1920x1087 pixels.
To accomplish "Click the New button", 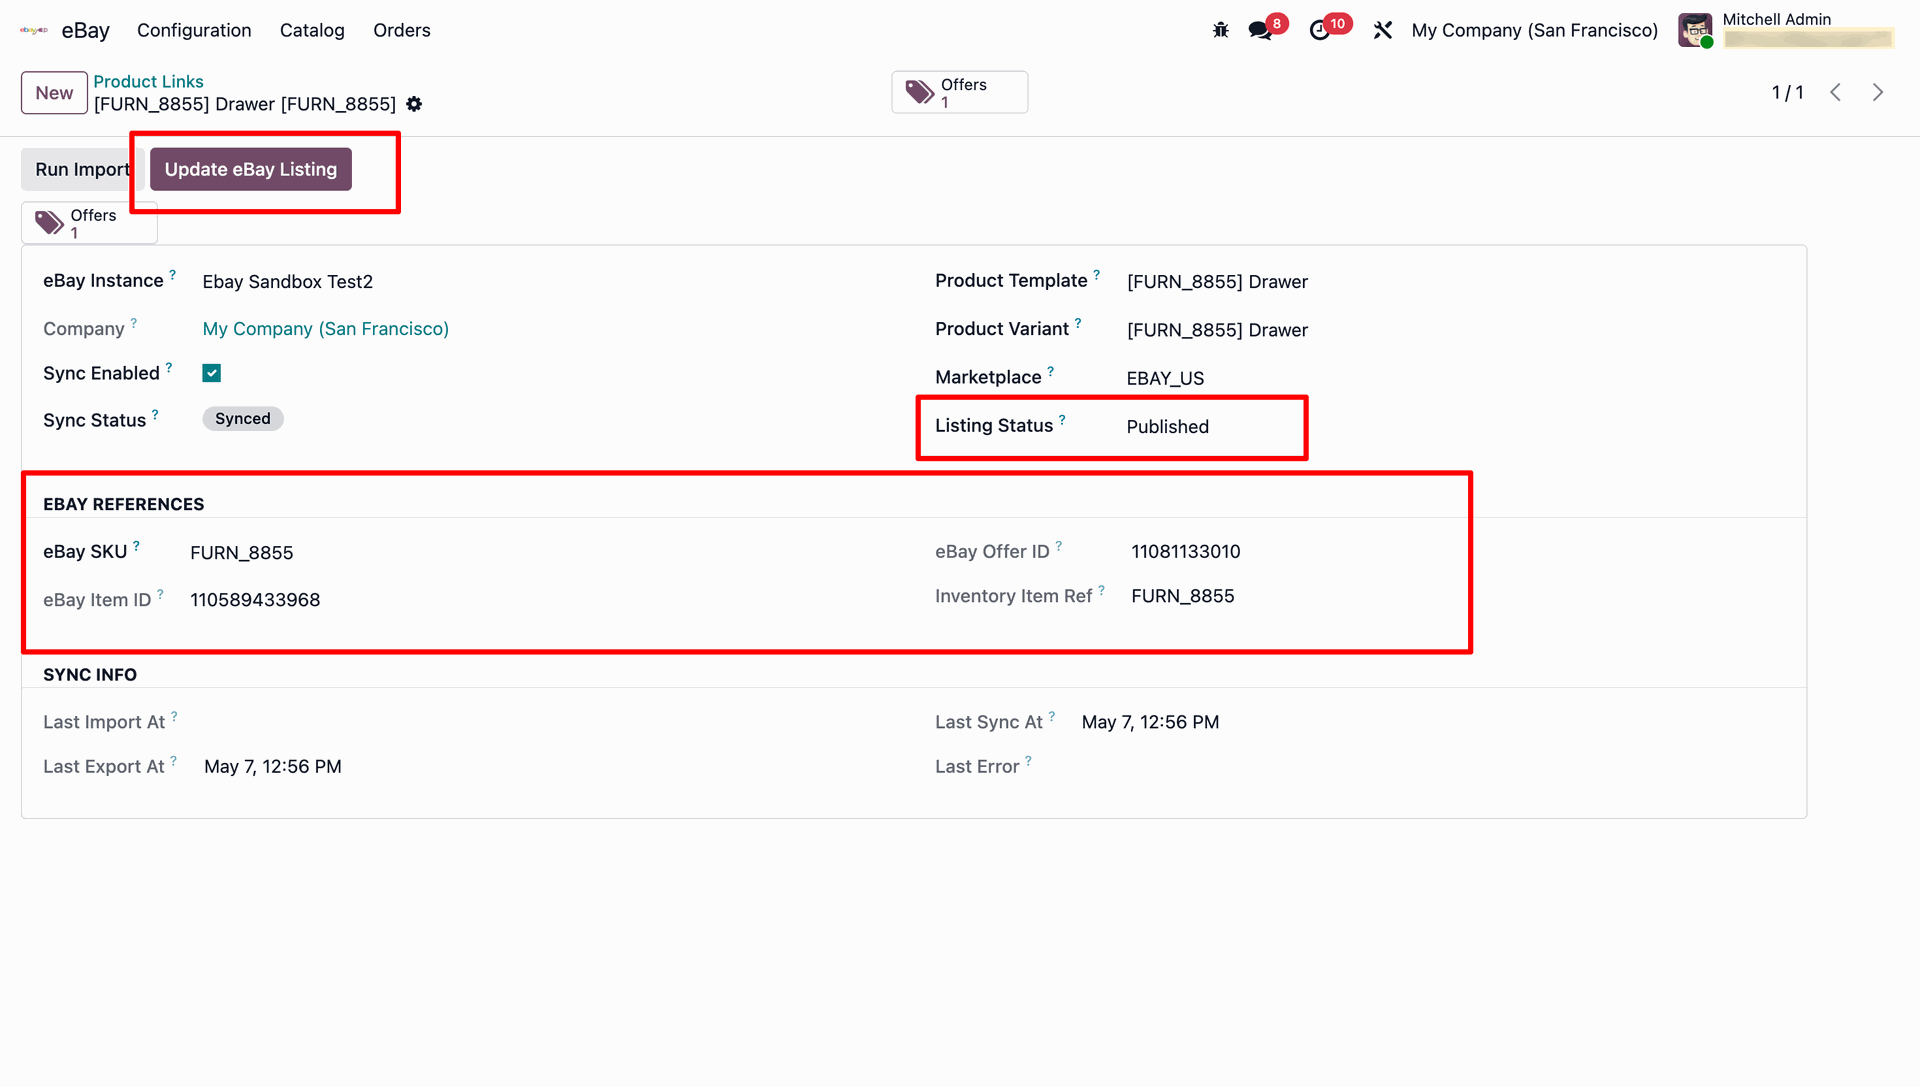I will click(x=54, y=93).
